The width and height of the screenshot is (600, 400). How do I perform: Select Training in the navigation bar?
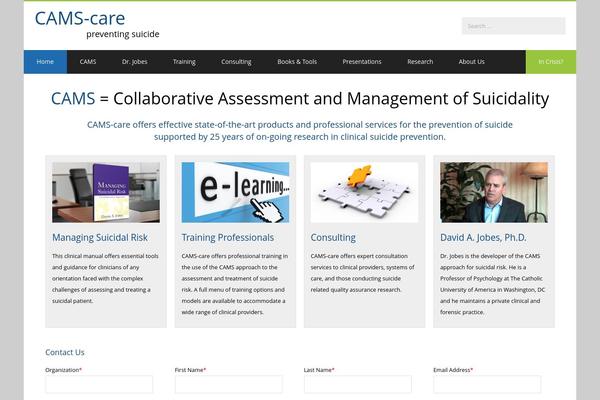pos(184,62)
